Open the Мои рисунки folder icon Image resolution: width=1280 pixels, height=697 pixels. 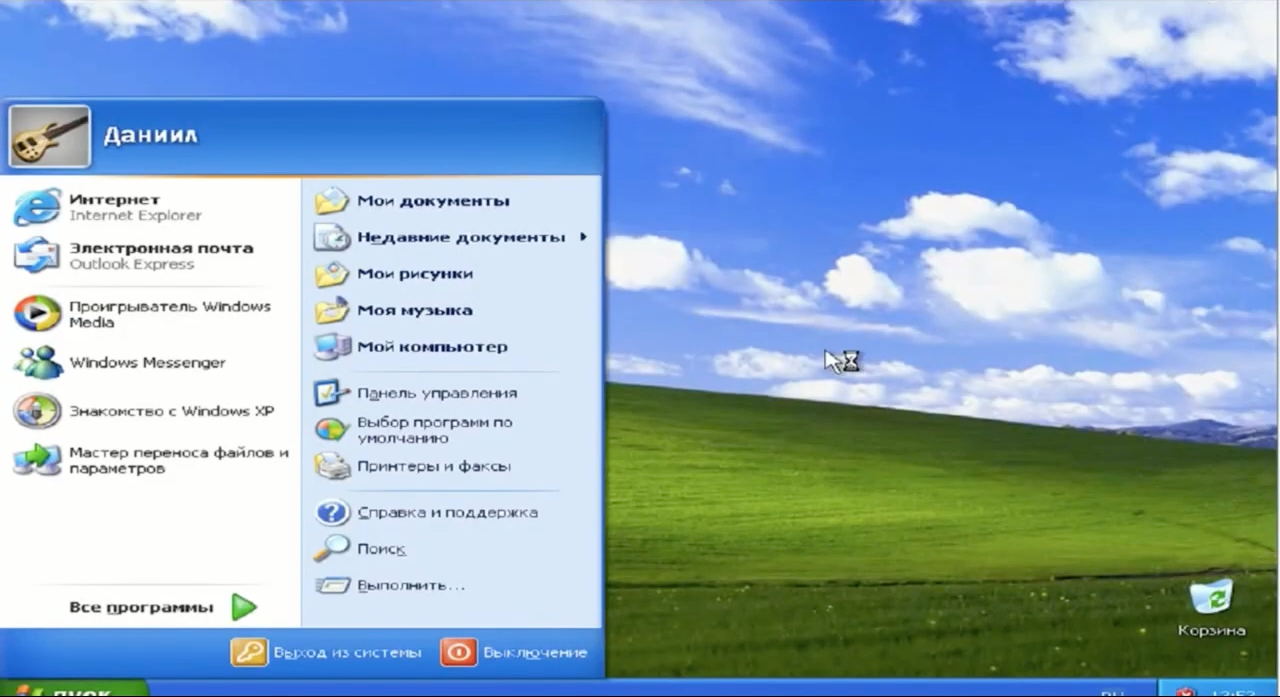pyautogui.click(x=332, y=274)
